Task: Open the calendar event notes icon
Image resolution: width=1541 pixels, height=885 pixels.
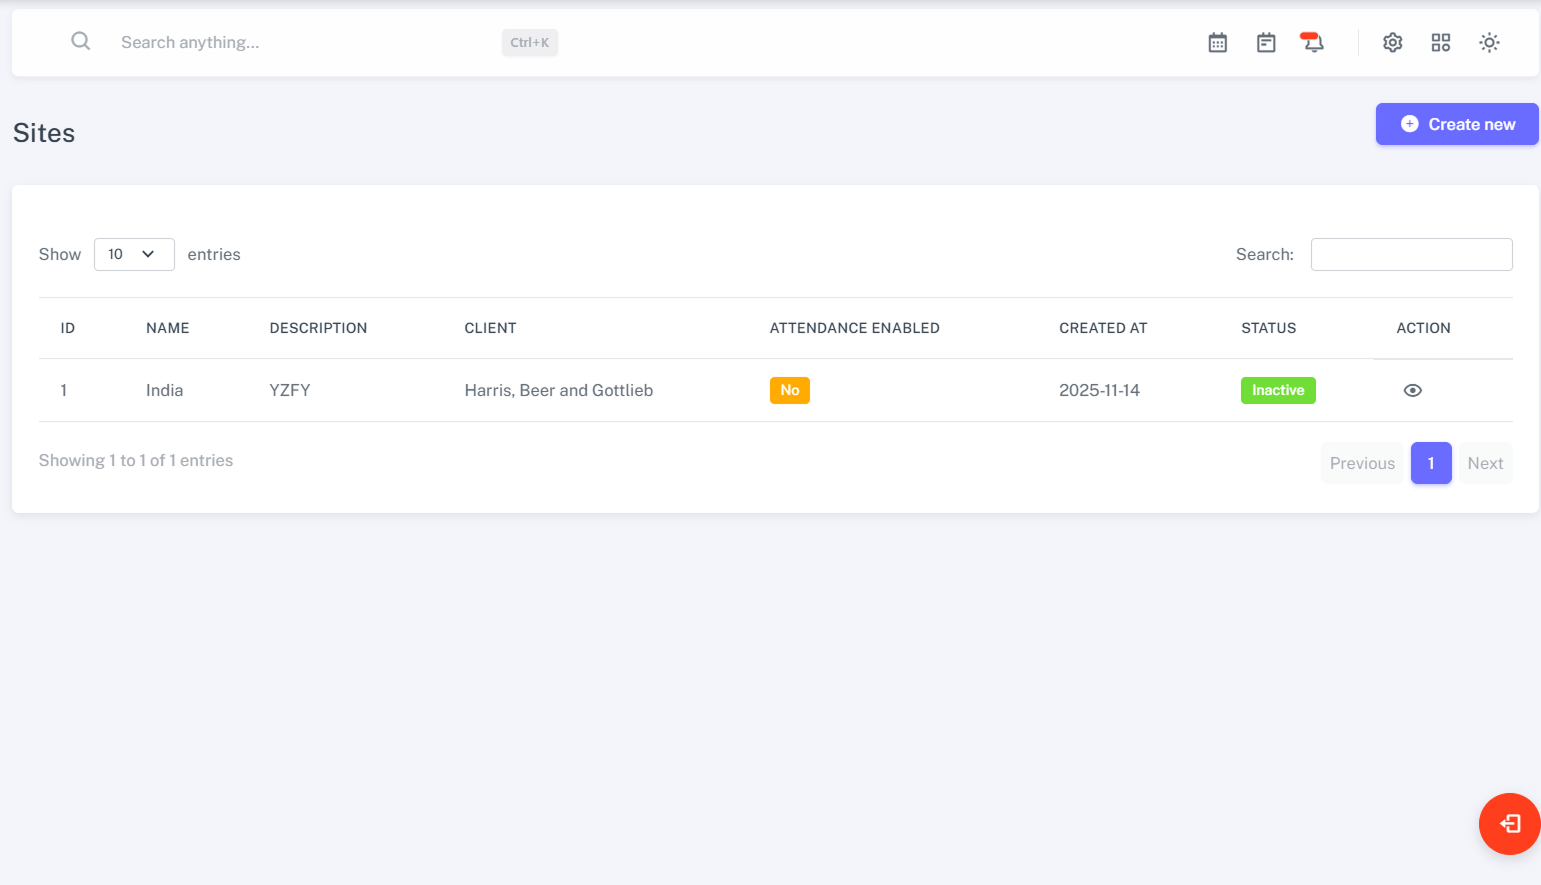Action: tap(1266, 42)
